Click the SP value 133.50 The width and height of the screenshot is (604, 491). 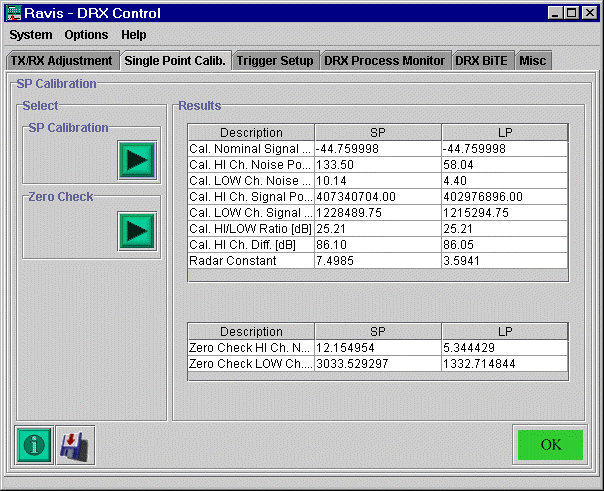[x=378, y=165]
